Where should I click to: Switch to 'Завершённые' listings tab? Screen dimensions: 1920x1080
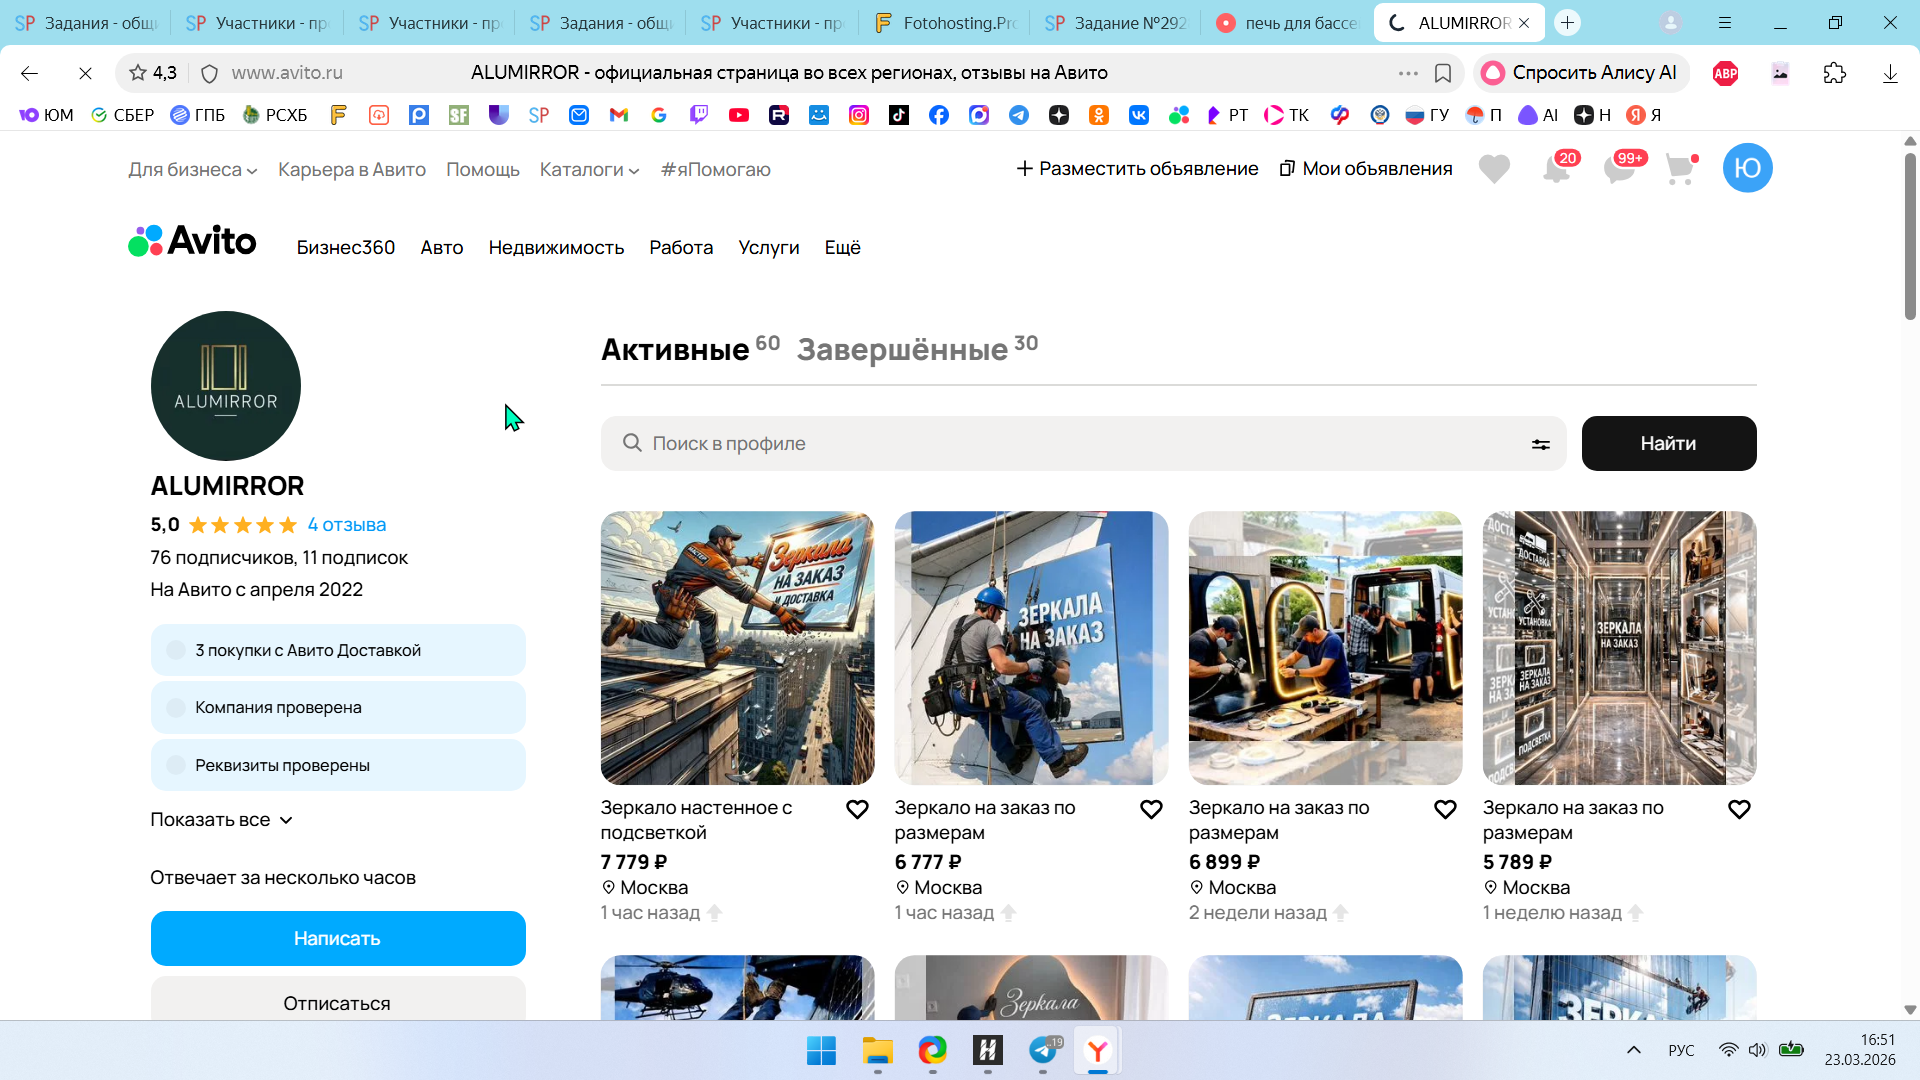(x=902, y=350)
